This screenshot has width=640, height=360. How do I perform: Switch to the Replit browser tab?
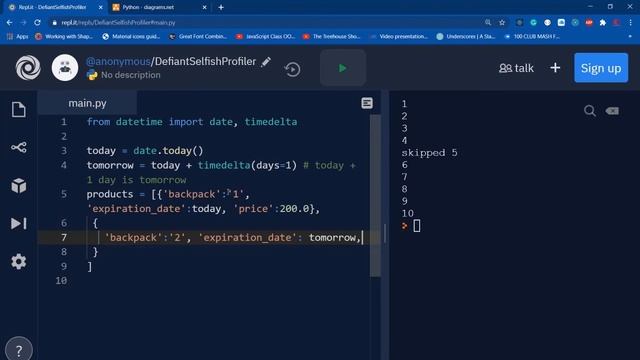[x=53, y=7]
